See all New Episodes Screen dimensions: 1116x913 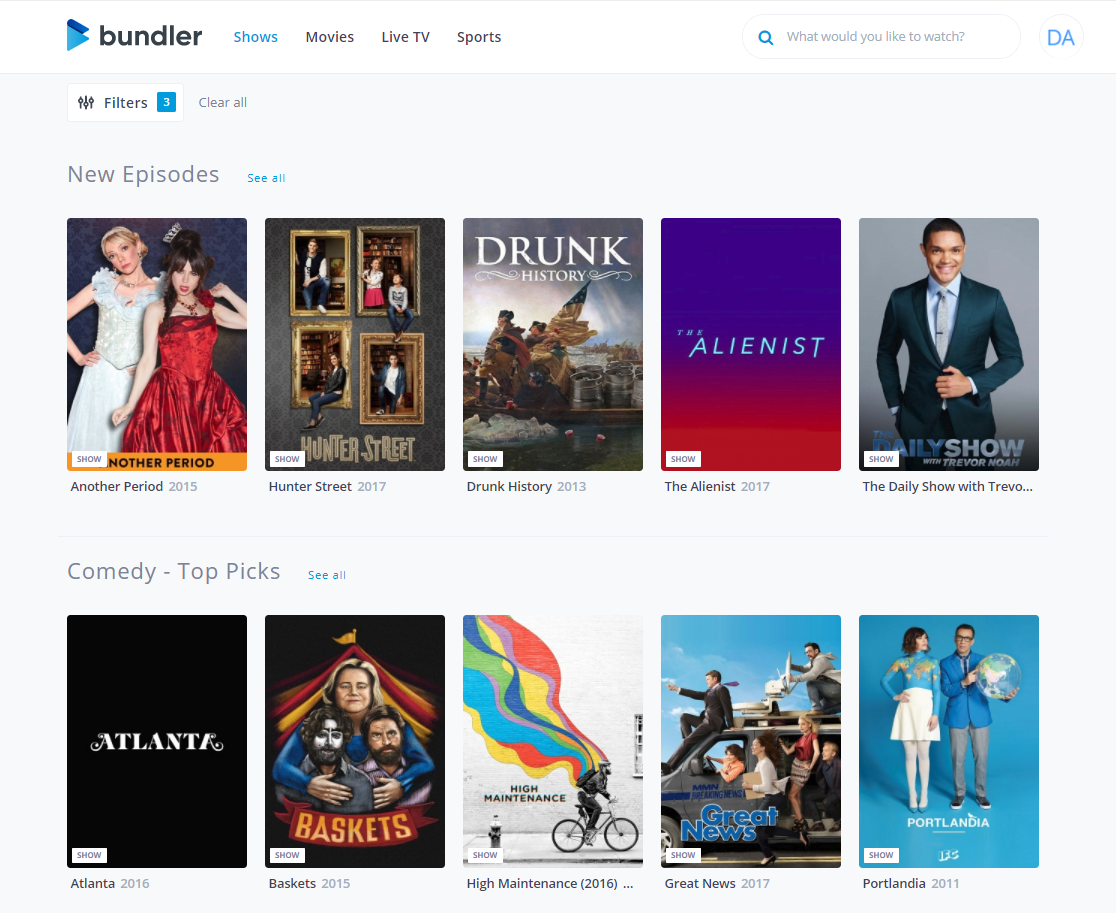coord(266,177)
